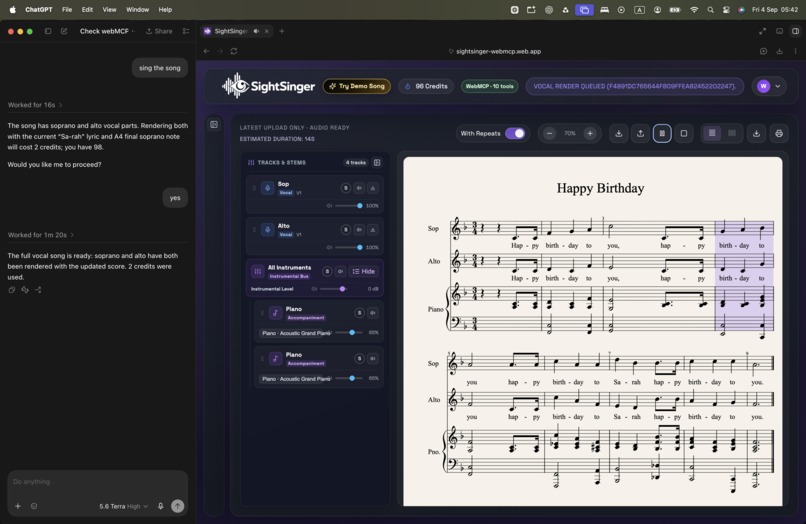Expand the Worked for 1m 20s details
Image resolution: width=806 pixels, height=524 pixels.
pos(41,235)
